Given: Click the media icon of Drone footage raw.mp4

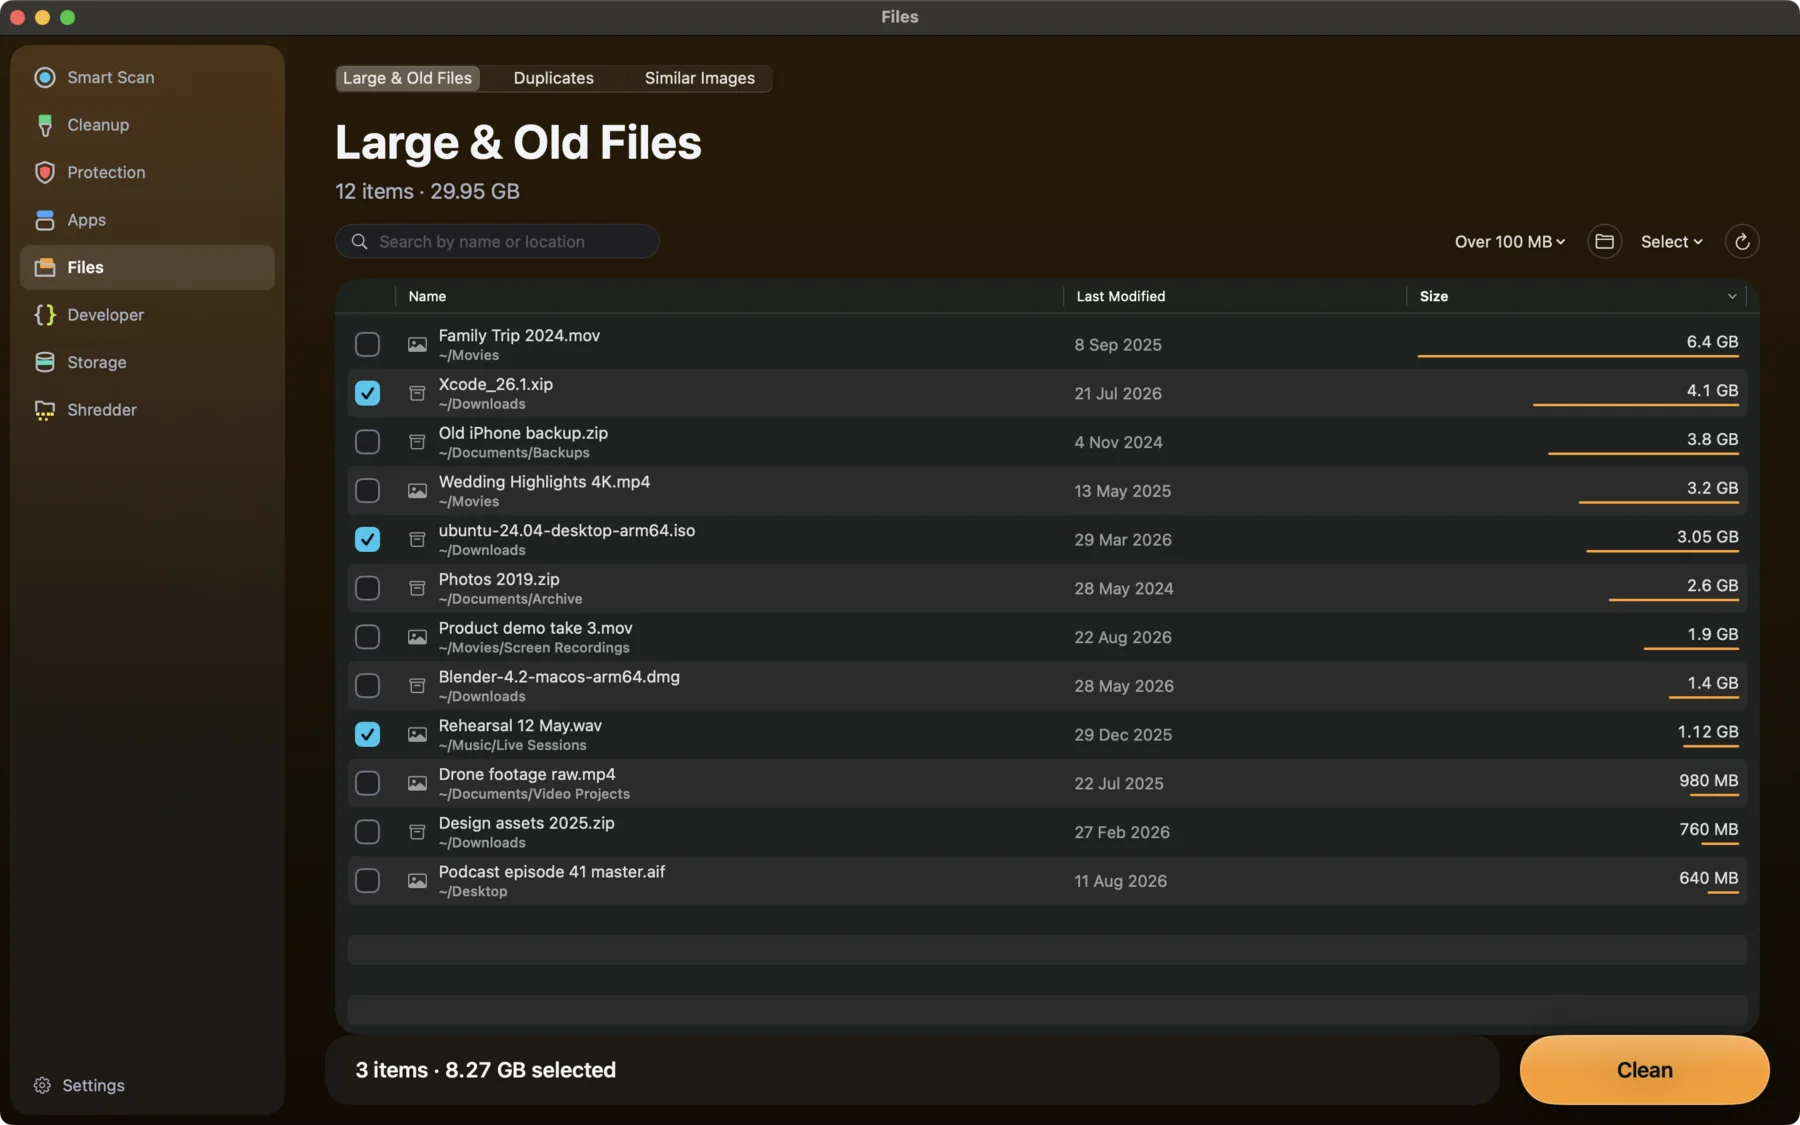Looking at the screenshot, I should tap(417, 783).
